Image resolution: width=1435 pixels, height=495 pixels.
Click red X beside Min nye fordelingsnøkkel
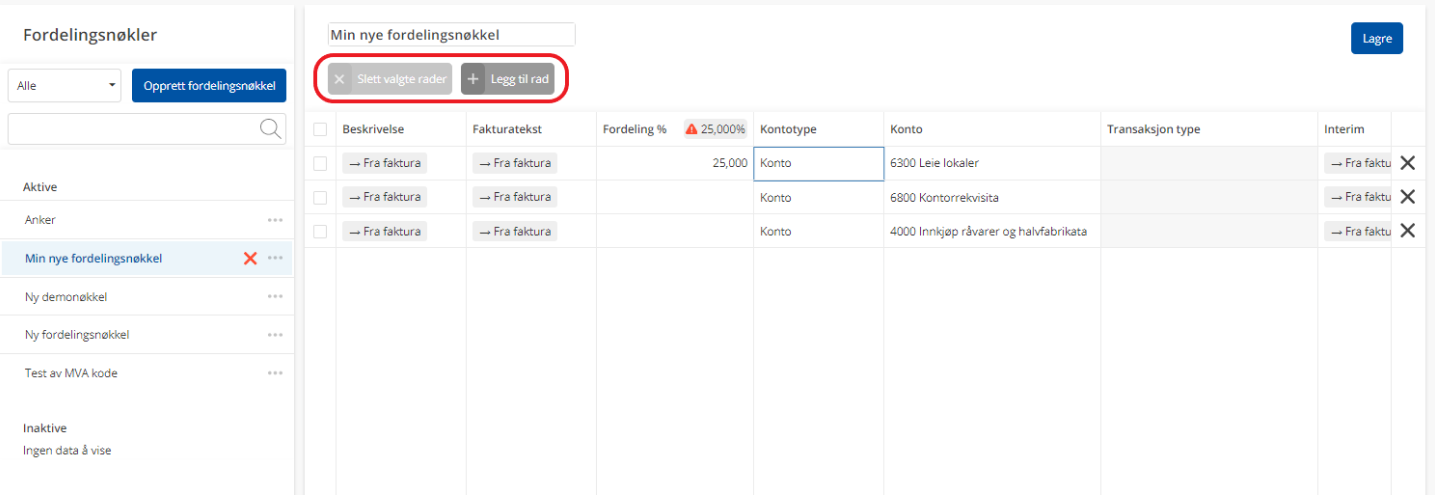click(250, 259)
